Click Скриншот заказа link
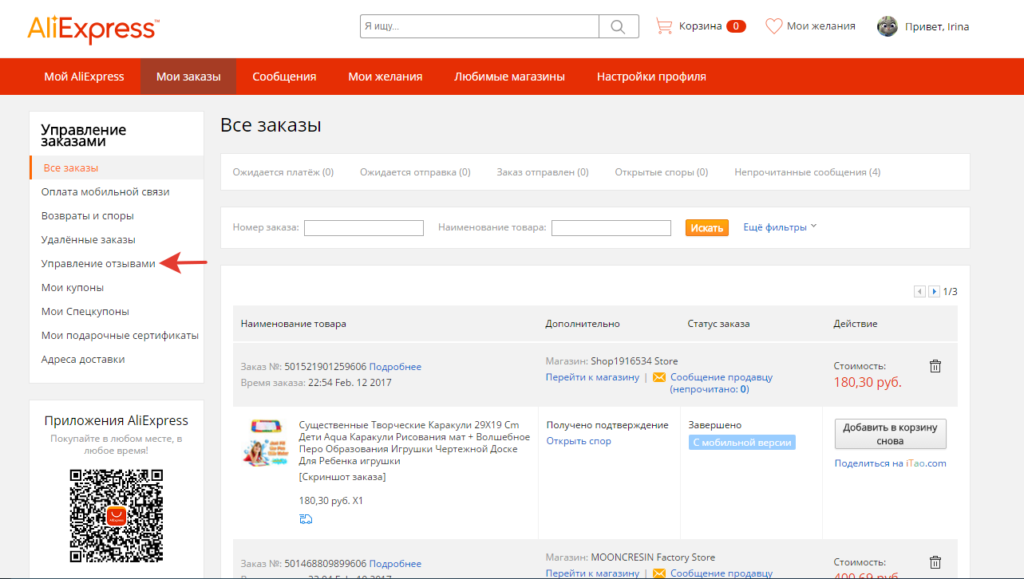 point(342,477)
